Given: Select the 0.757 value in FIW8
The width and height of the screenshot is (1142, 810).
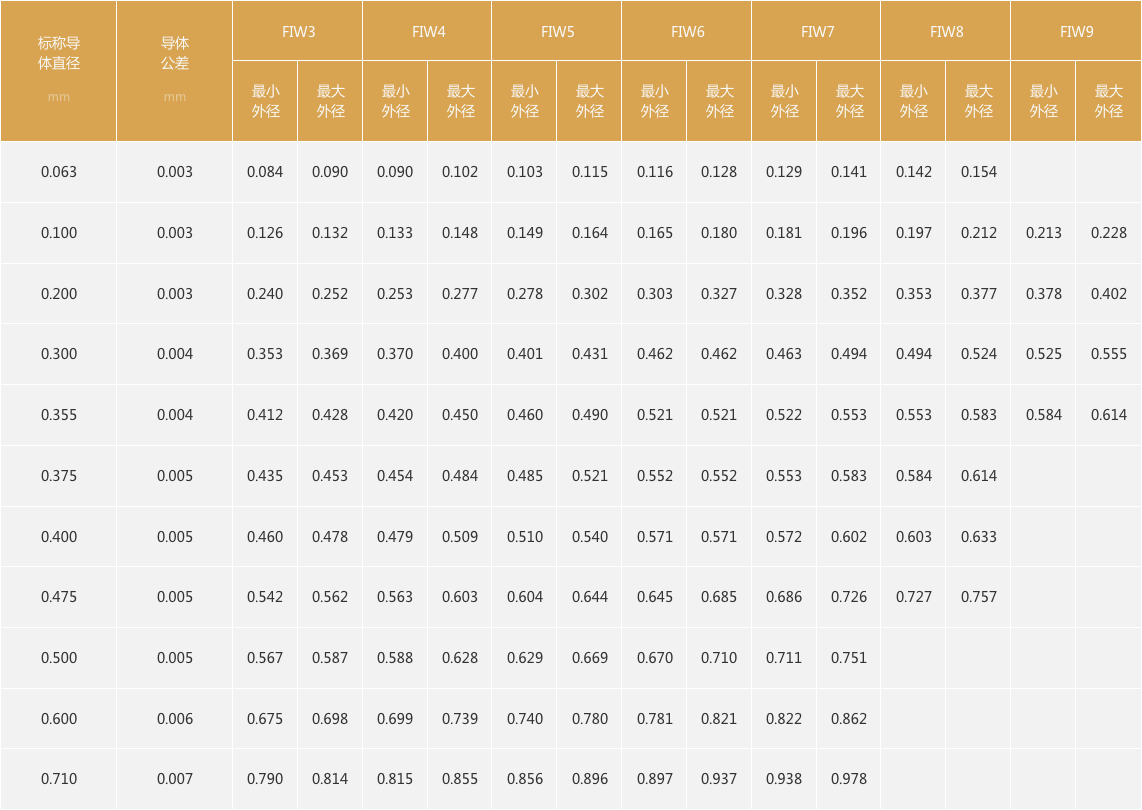Looking at the screenshot, I should [978, 597].
